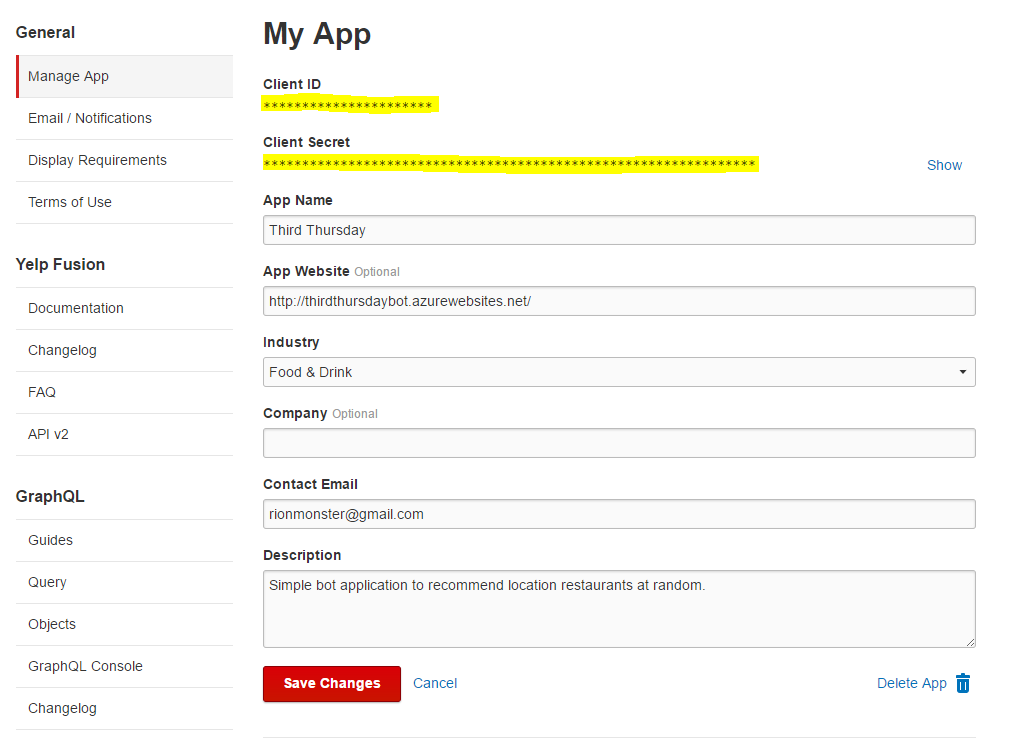Open Yelp Fusion Documentation
1010x744 pixels.
[x=124, y=308]
